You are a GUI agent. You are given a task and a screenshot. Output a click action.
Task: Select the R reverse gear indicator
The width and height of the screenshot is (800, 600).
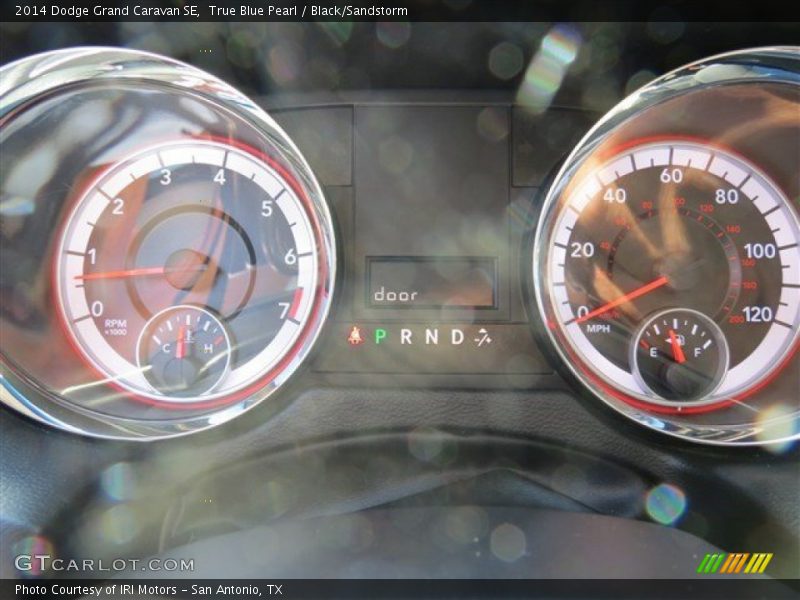(x=406, y=337)
